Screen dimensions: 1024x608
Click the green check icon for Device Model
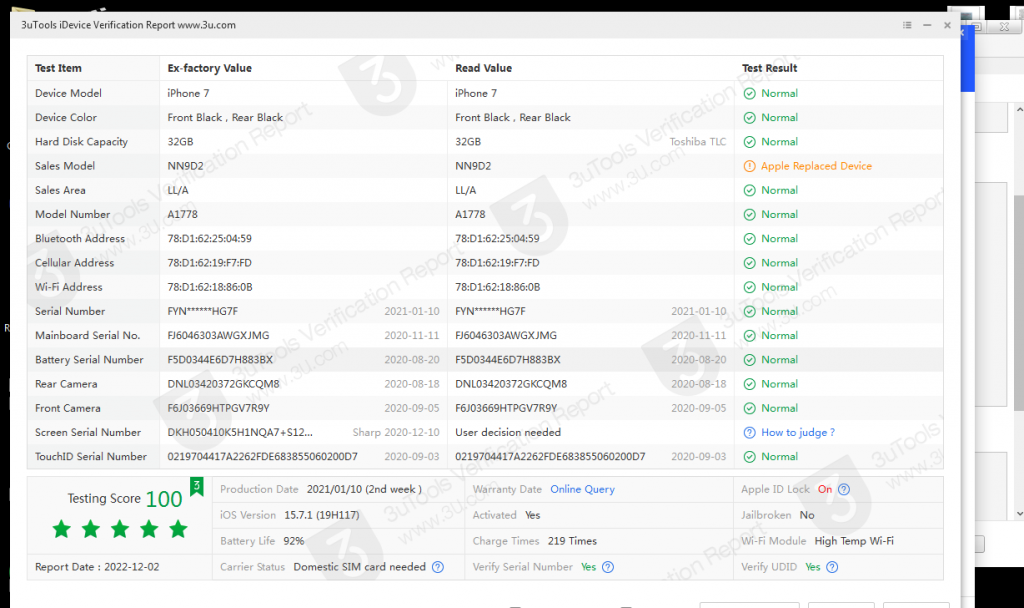tap(750, 93)
